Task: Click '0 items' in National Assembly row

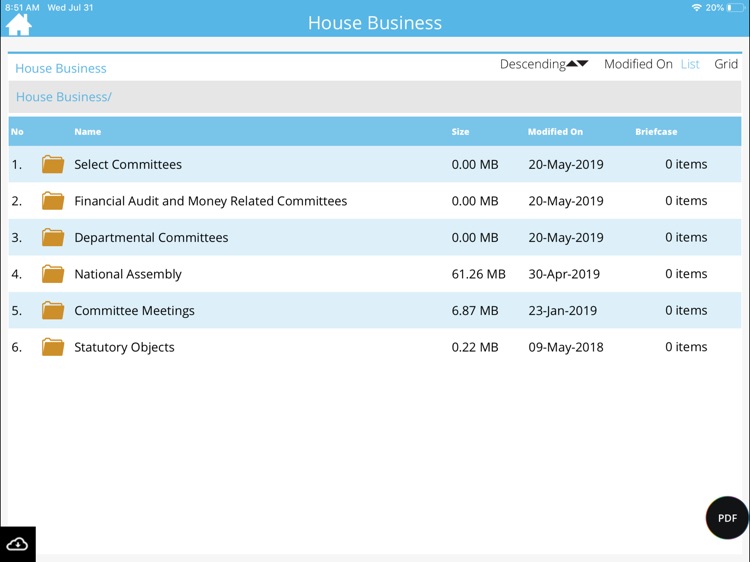Action: [686, 274]
